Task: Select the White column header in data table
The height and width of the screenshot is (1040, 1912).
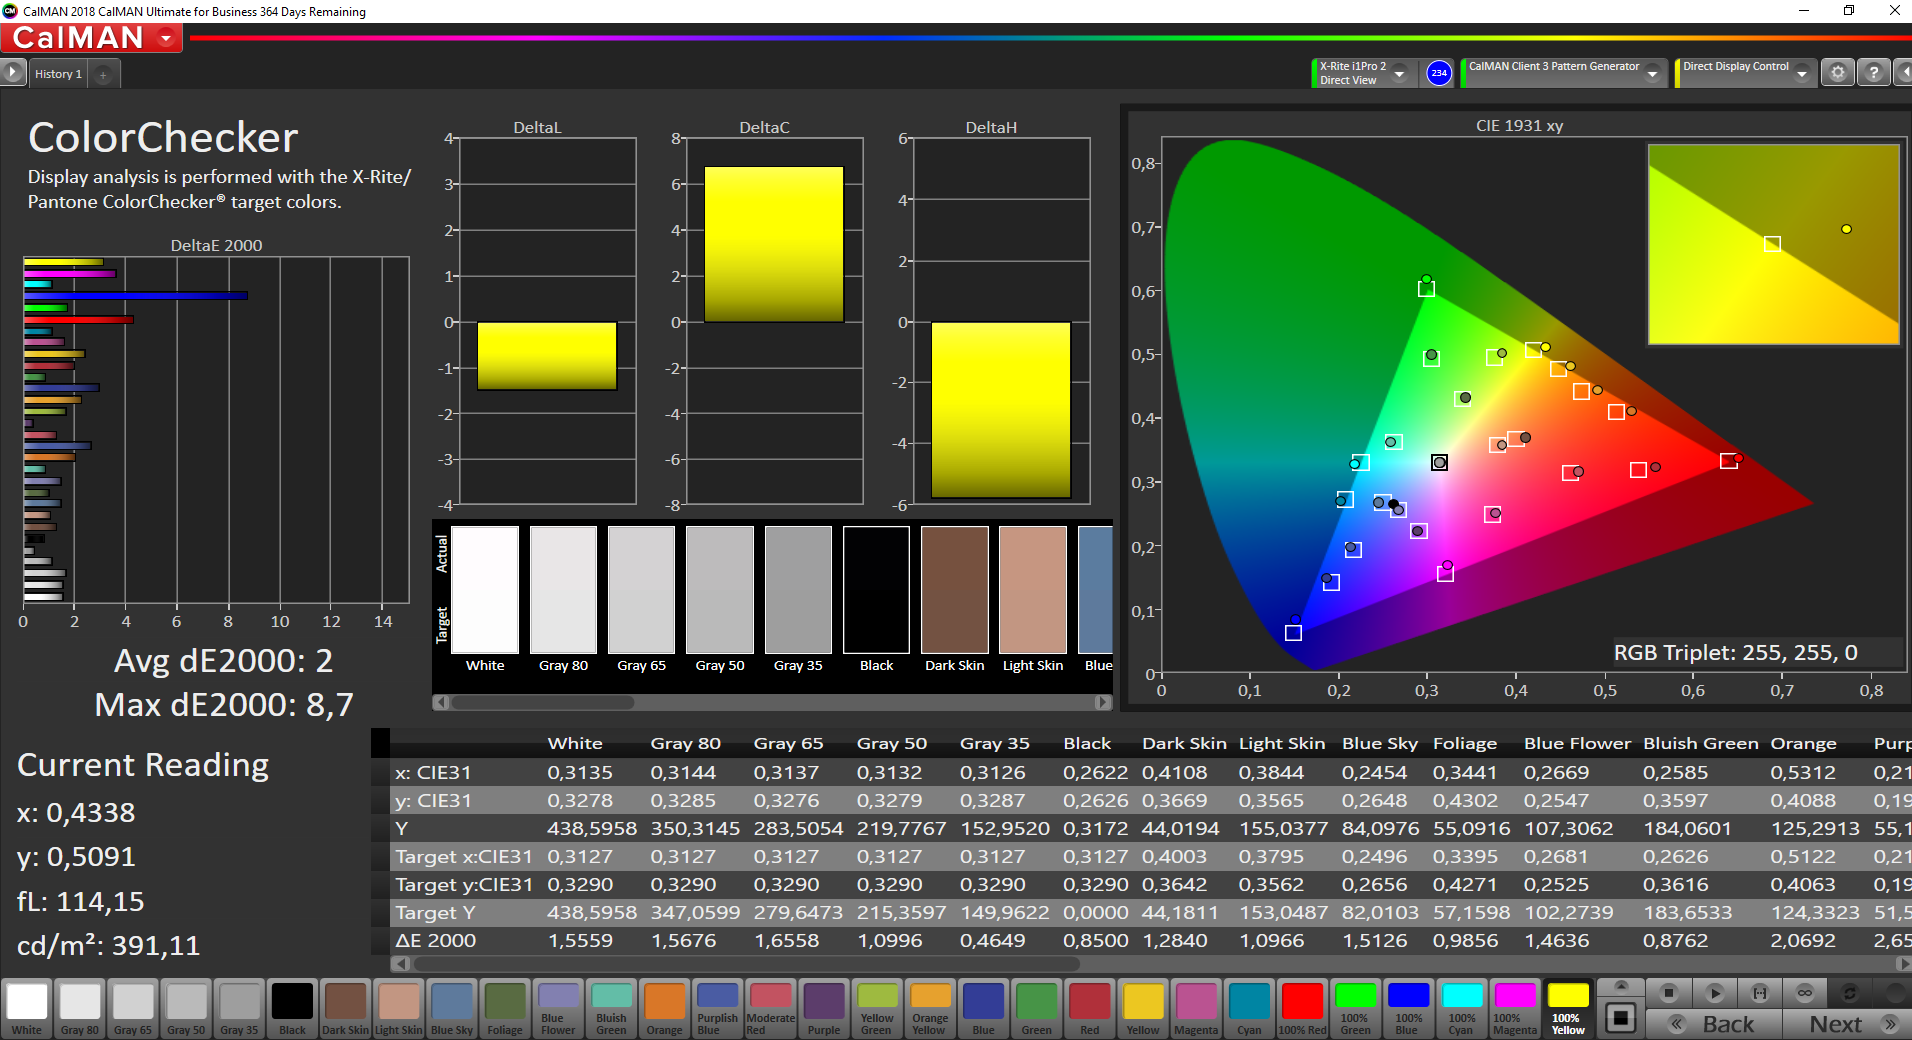Action: pyautogui.click(x=575, y=743)
